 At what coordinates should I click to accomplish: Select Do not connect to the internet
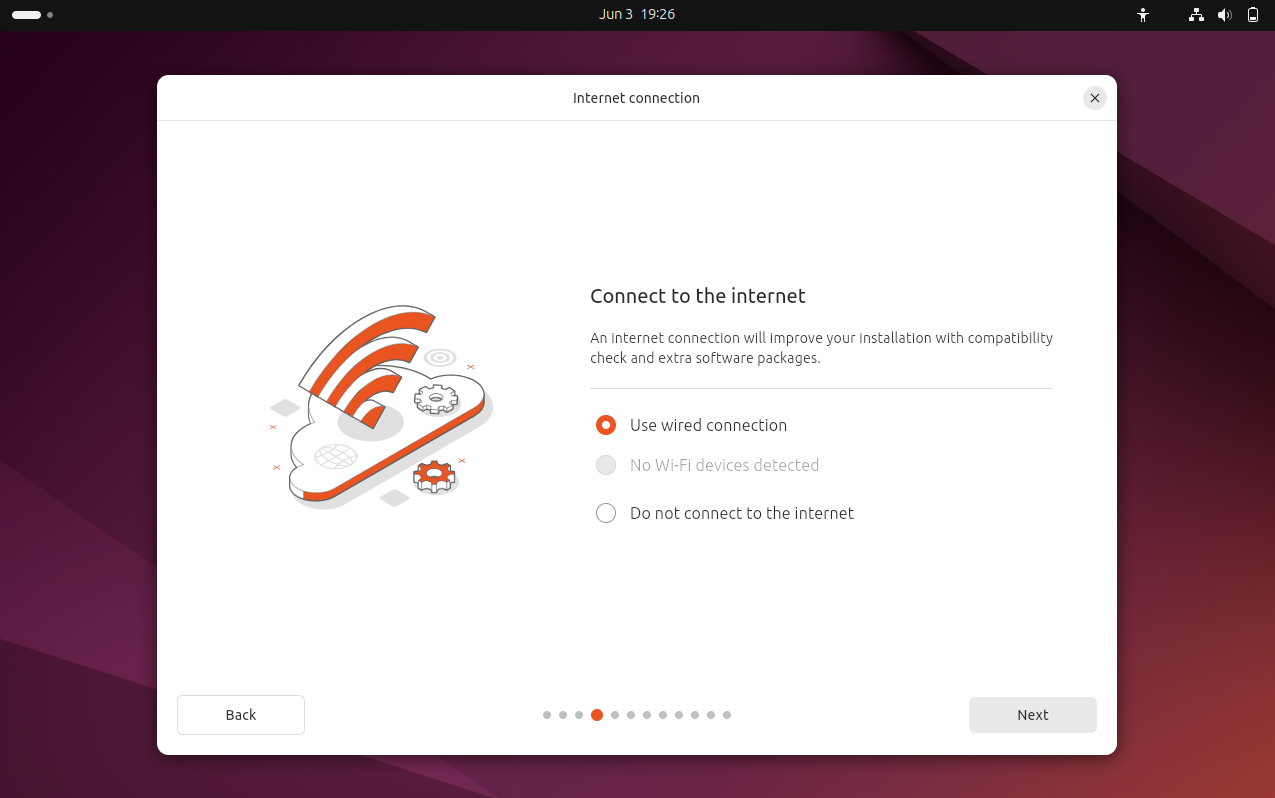(606, 513)
